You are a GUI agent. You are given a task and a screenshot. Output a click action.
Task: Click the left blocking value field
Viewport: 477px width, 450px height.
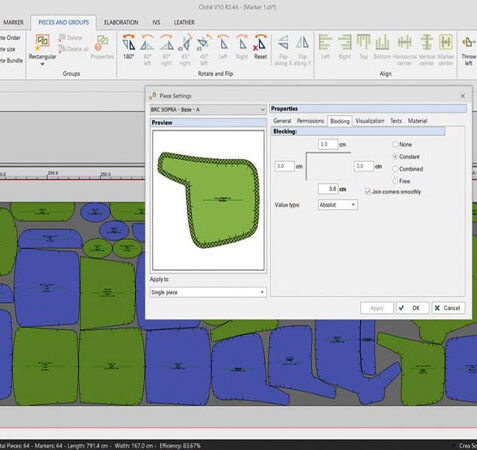coord(285,166)
